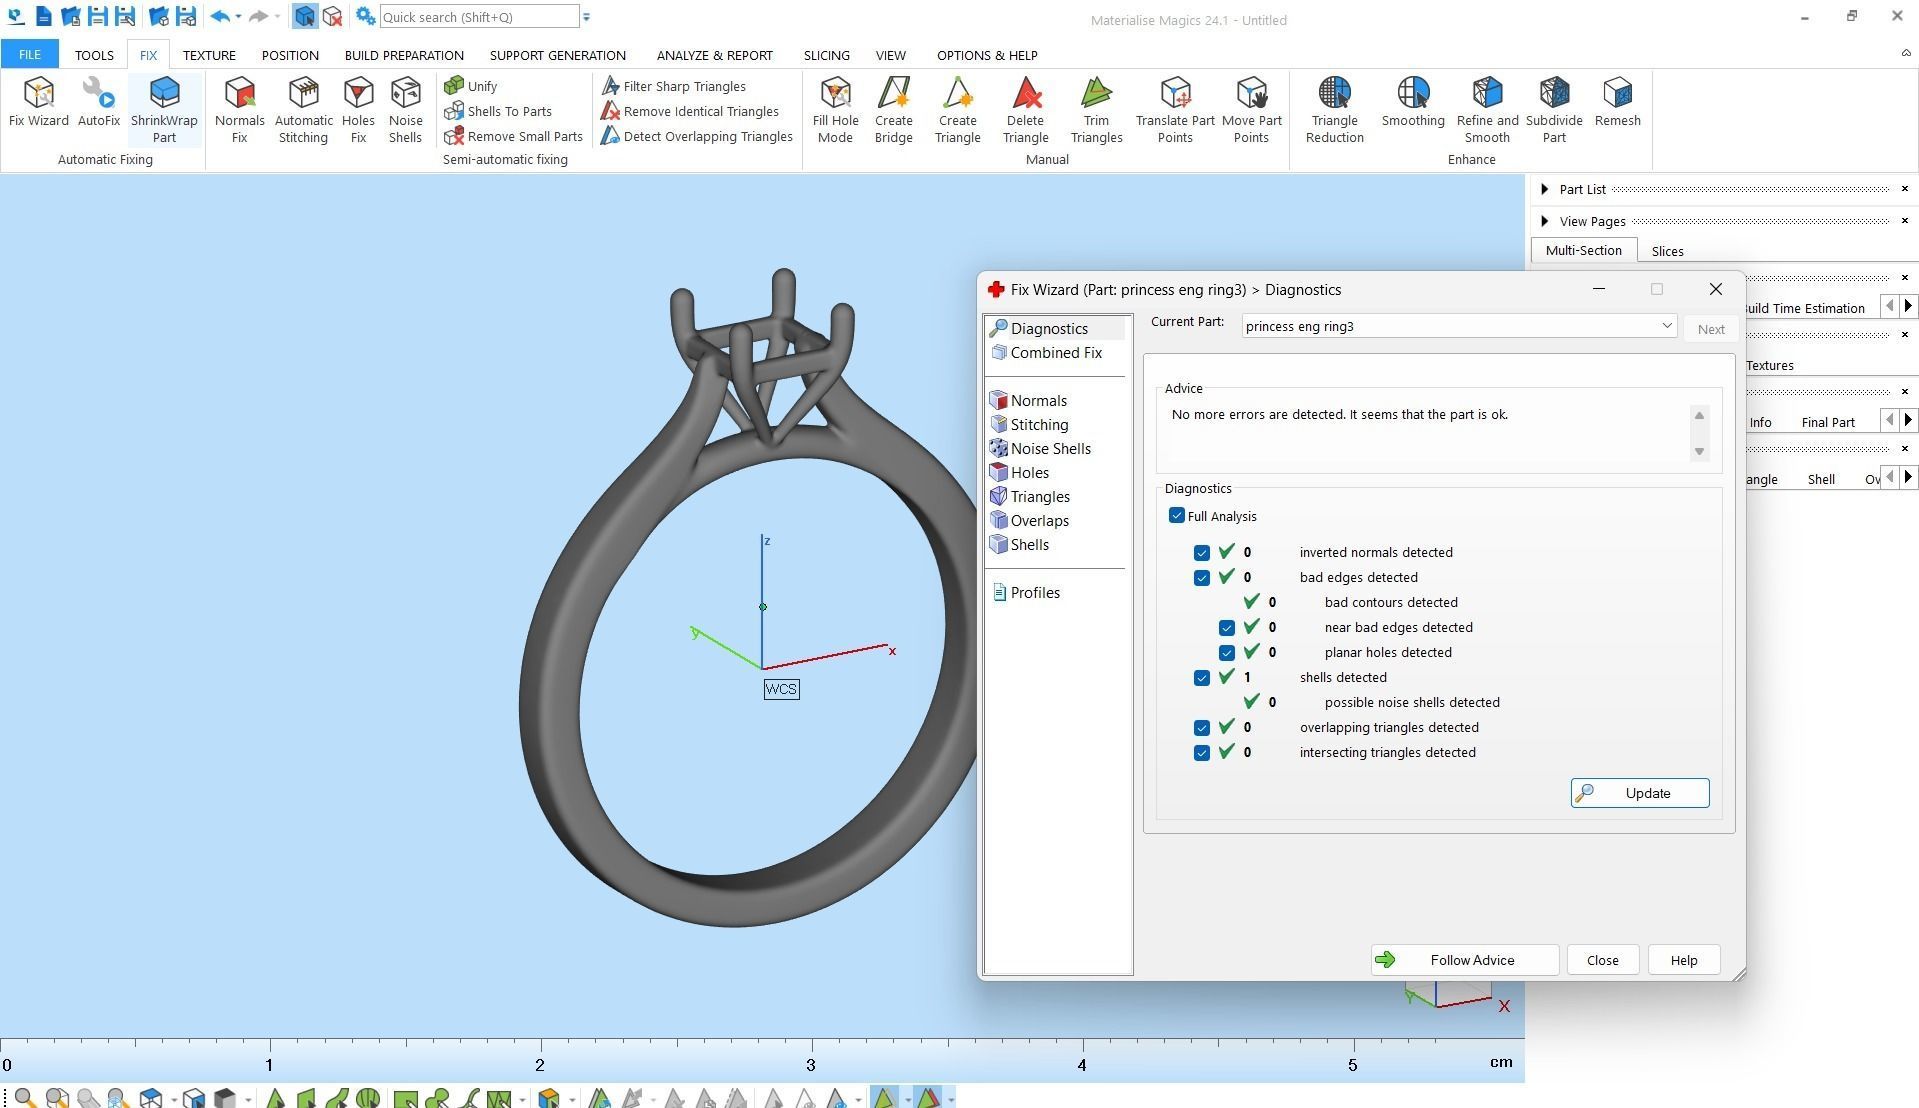This screenshot has height=1108, width=1919.
Task: Open Translate Part Points
Action: tap(1175, 110)
